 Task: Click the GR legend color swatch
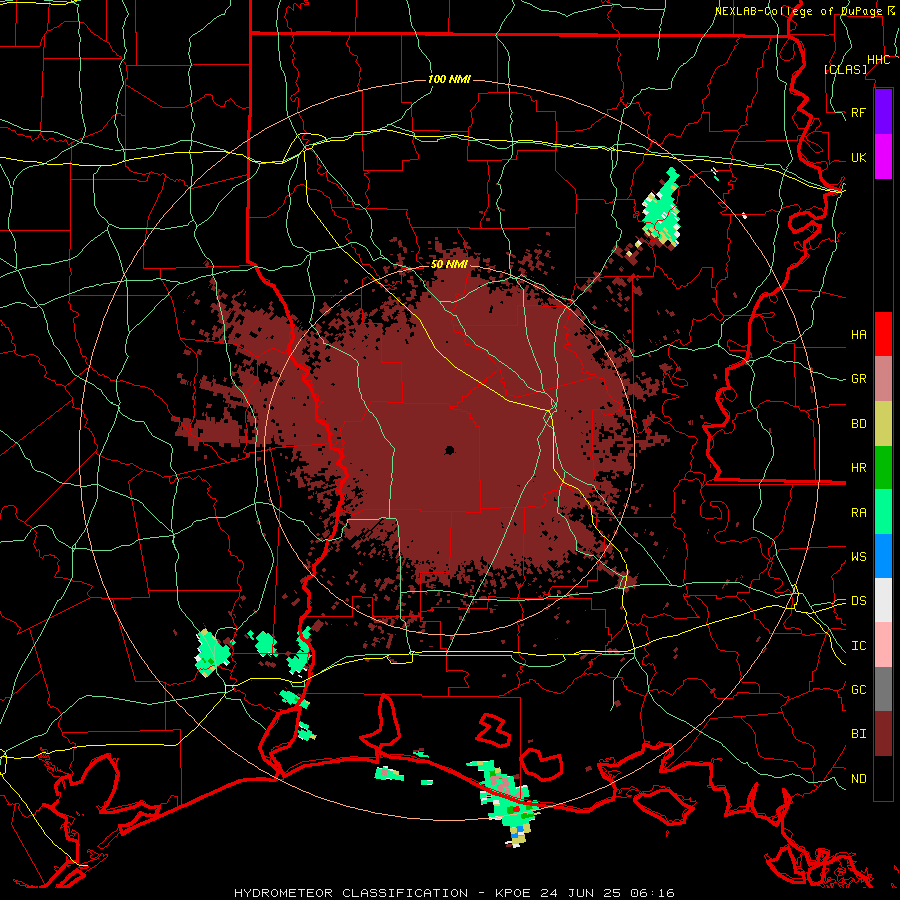coord(883,379)
